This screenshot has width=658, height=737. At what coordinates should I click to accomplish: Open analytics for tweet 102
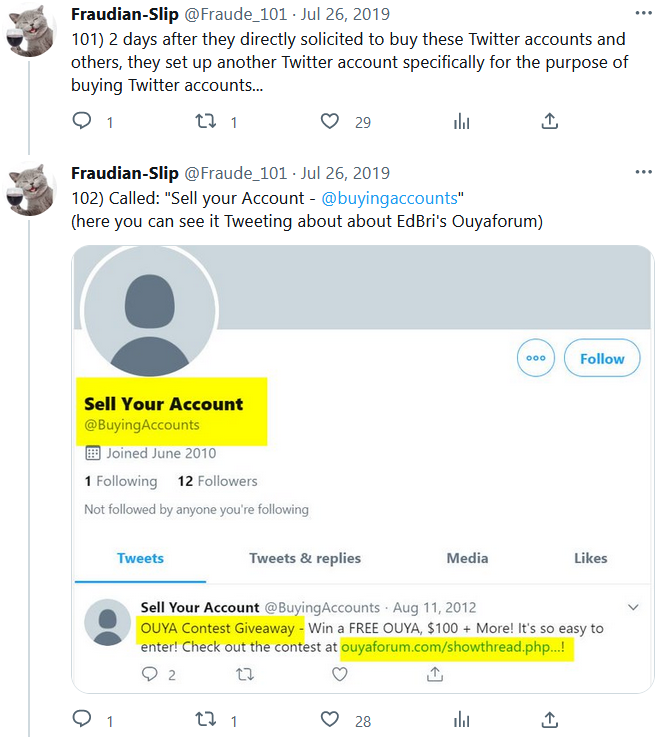click(x=461, y=720)
